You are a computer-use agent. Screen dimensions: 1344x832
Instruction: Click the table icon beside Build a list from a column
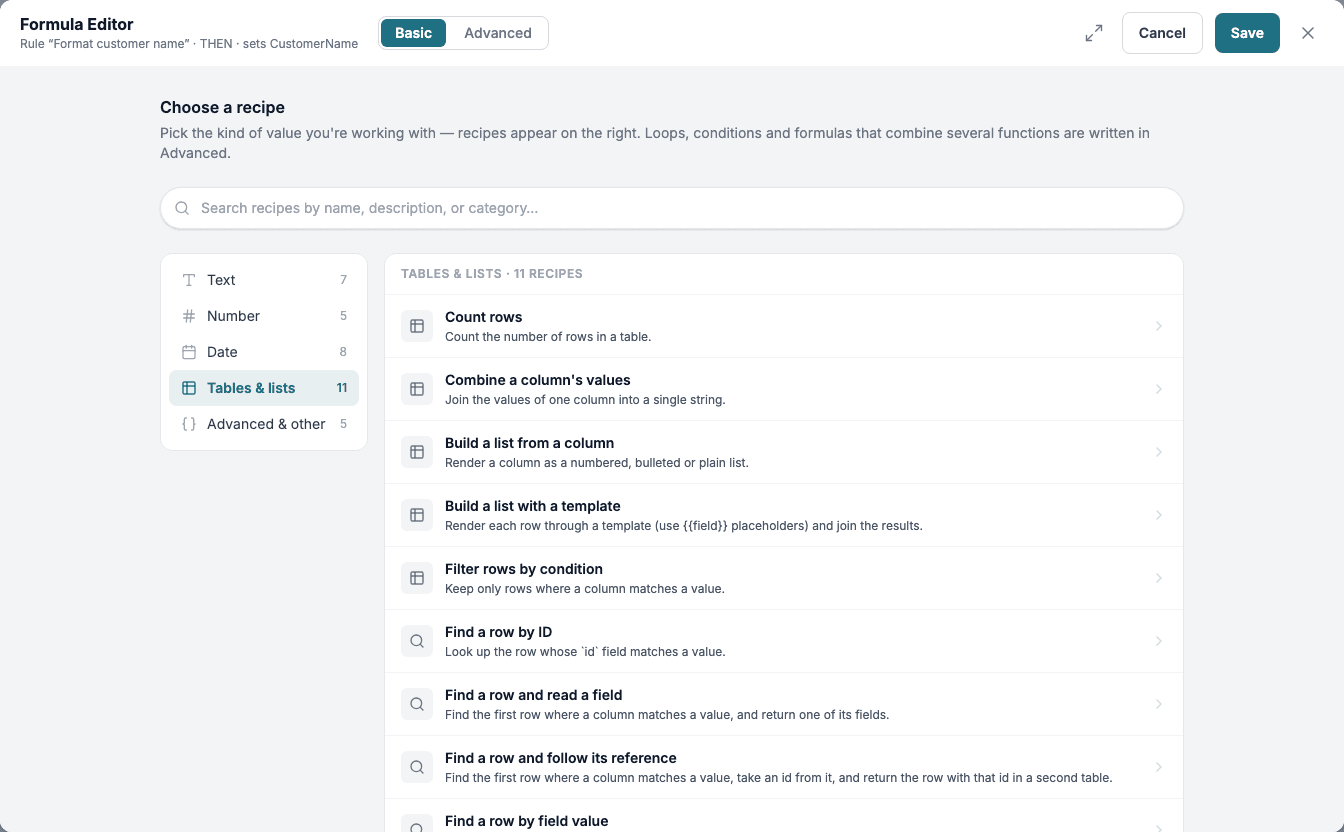417,452
